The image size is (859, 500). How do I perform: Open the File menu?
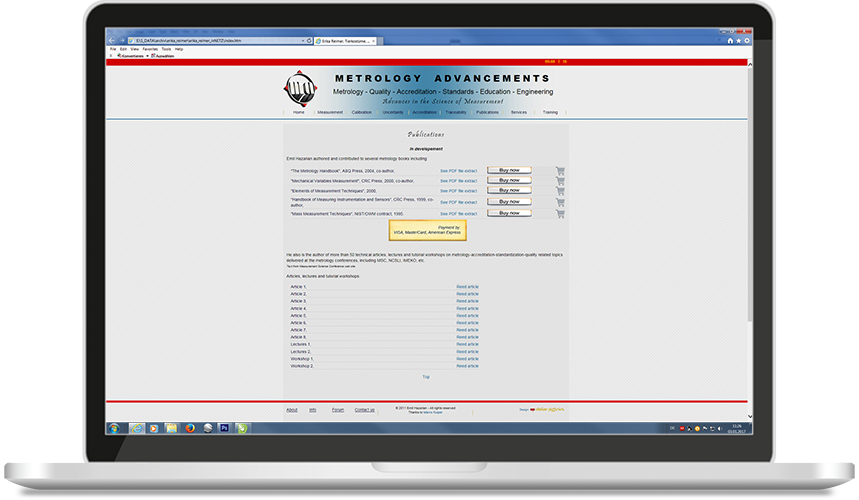pos(113,49)
